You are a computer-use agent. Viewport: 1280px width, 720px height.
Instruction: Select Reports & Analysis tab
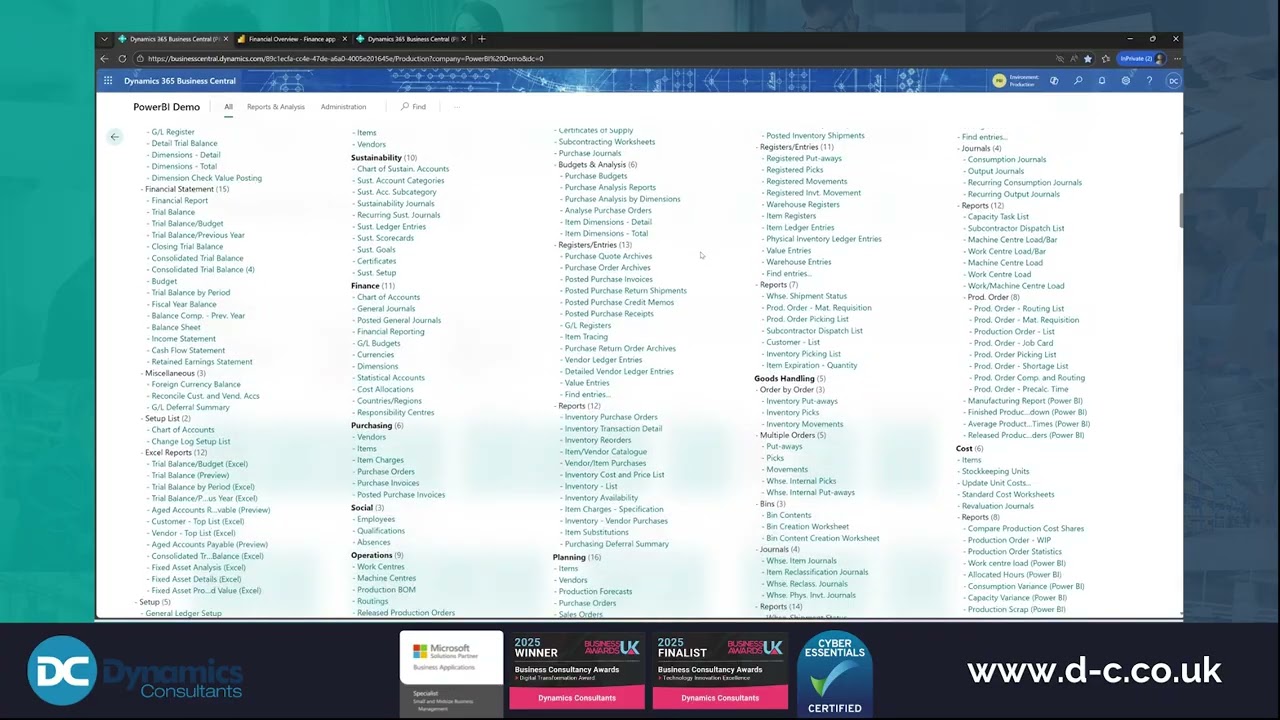pyautogui.click(x=275, y=107)
